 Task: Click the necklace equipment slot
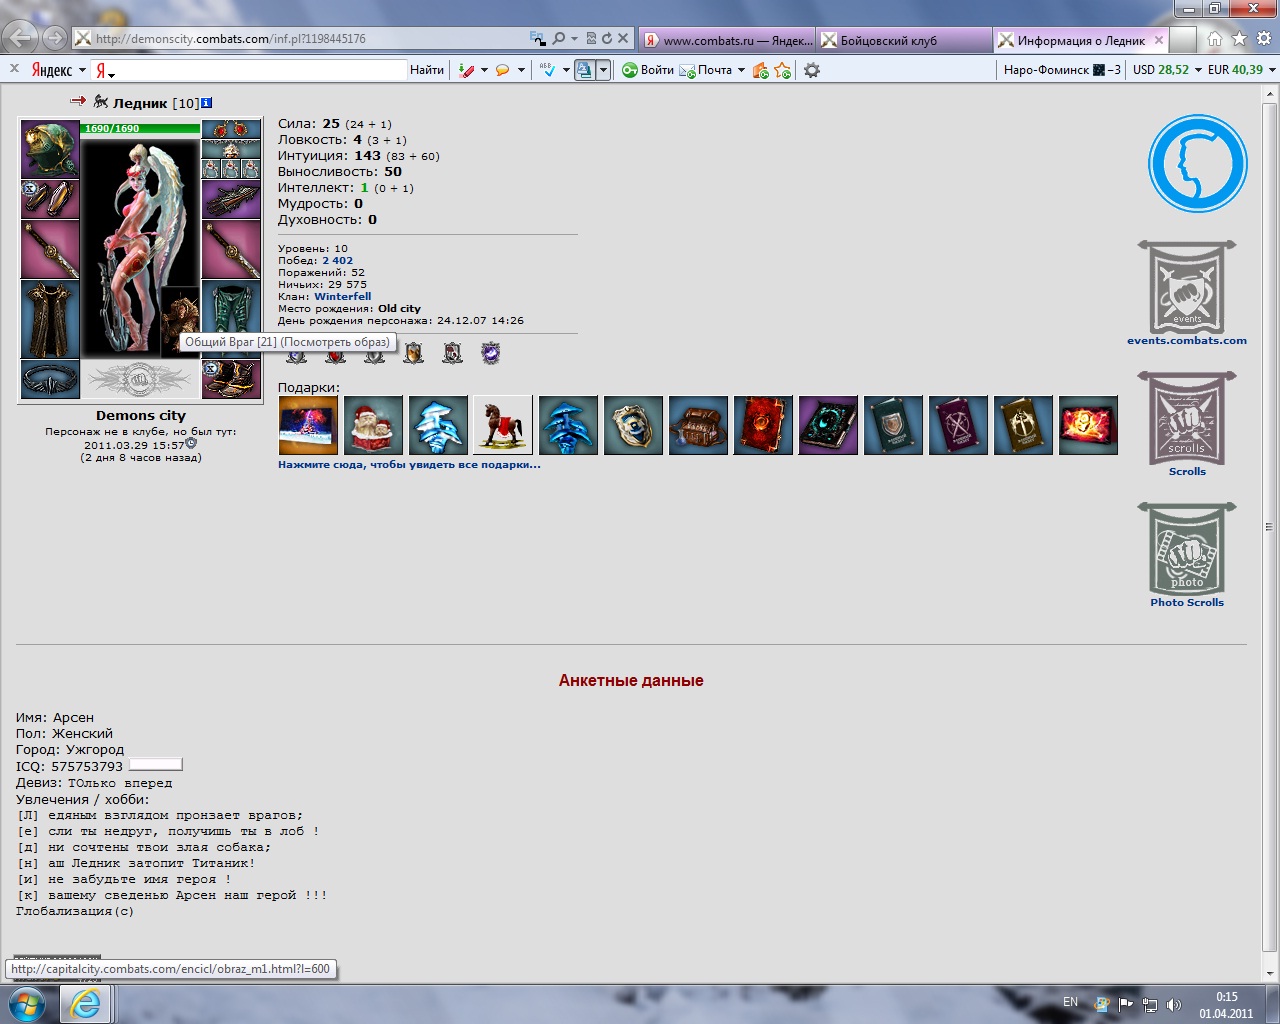231,150
